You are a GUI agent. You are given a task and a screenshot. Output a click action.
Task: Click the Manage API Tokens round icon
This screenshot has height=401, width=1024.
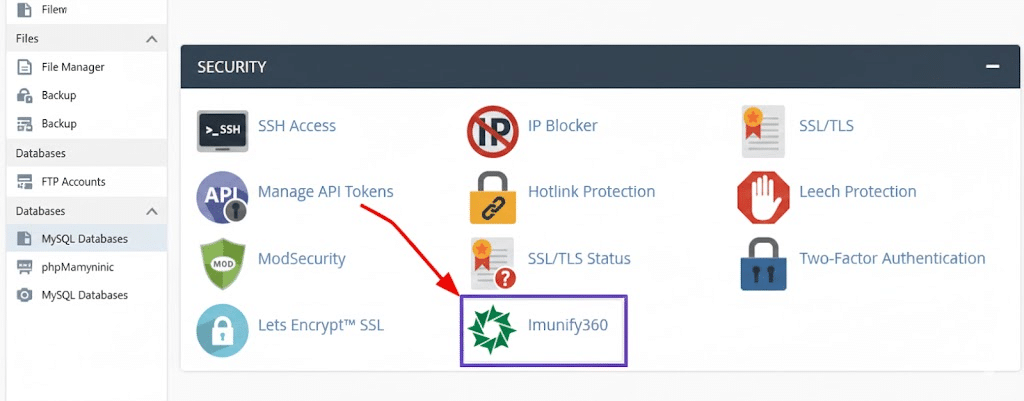coord(222,197)
